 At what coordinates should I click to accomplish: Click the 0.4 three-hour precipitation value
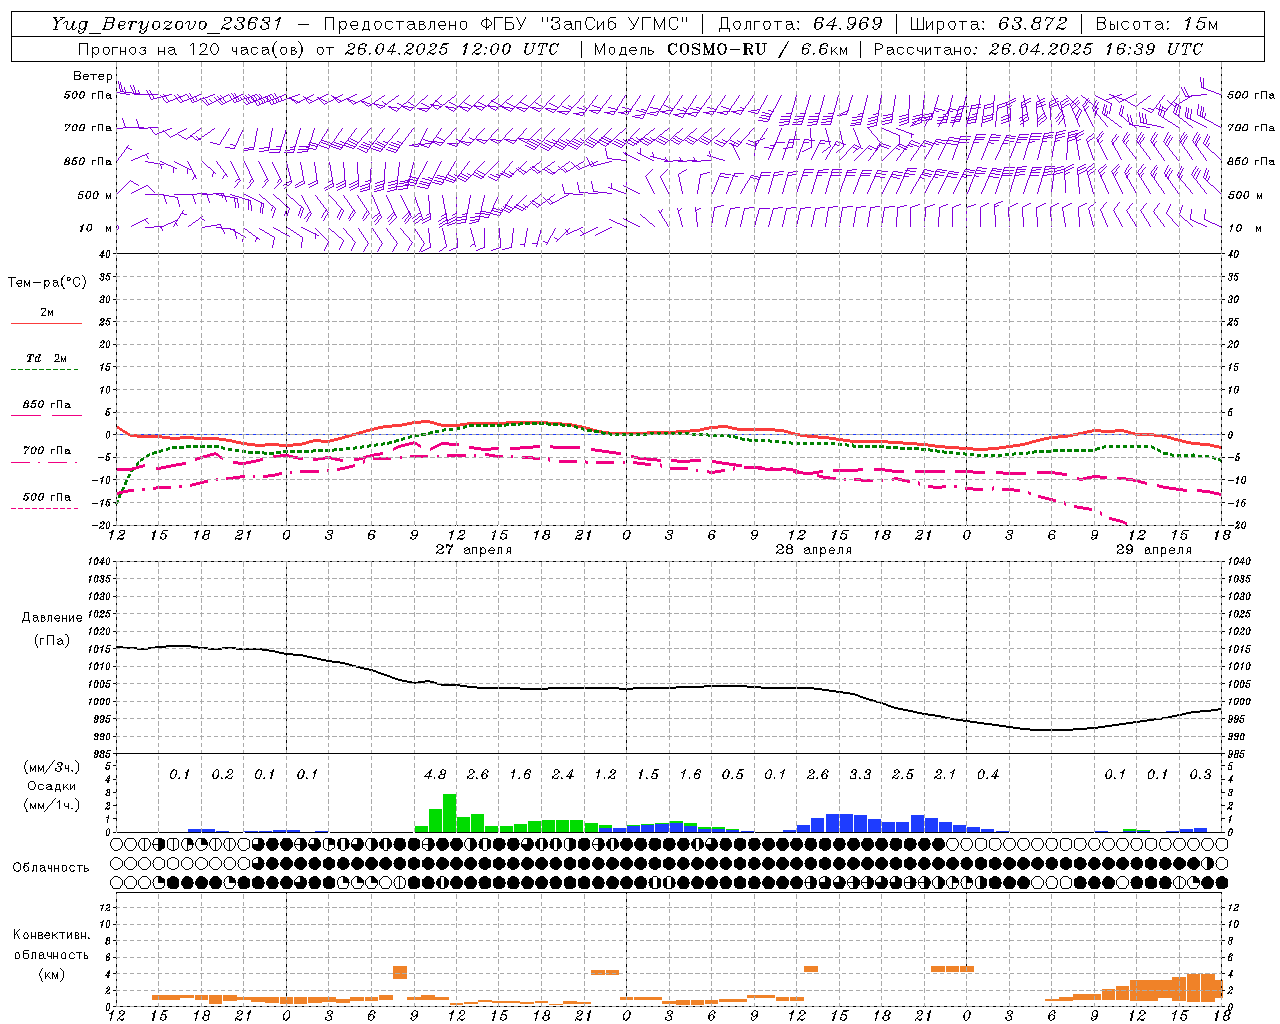click(988, 774)
